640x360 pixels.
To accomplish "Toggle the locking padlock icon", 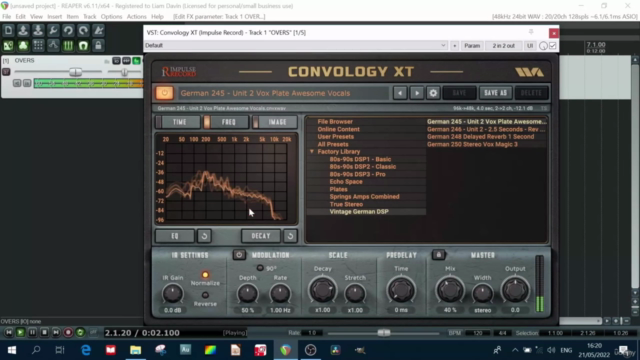I will pyautogui.click(x=98, y=45).
